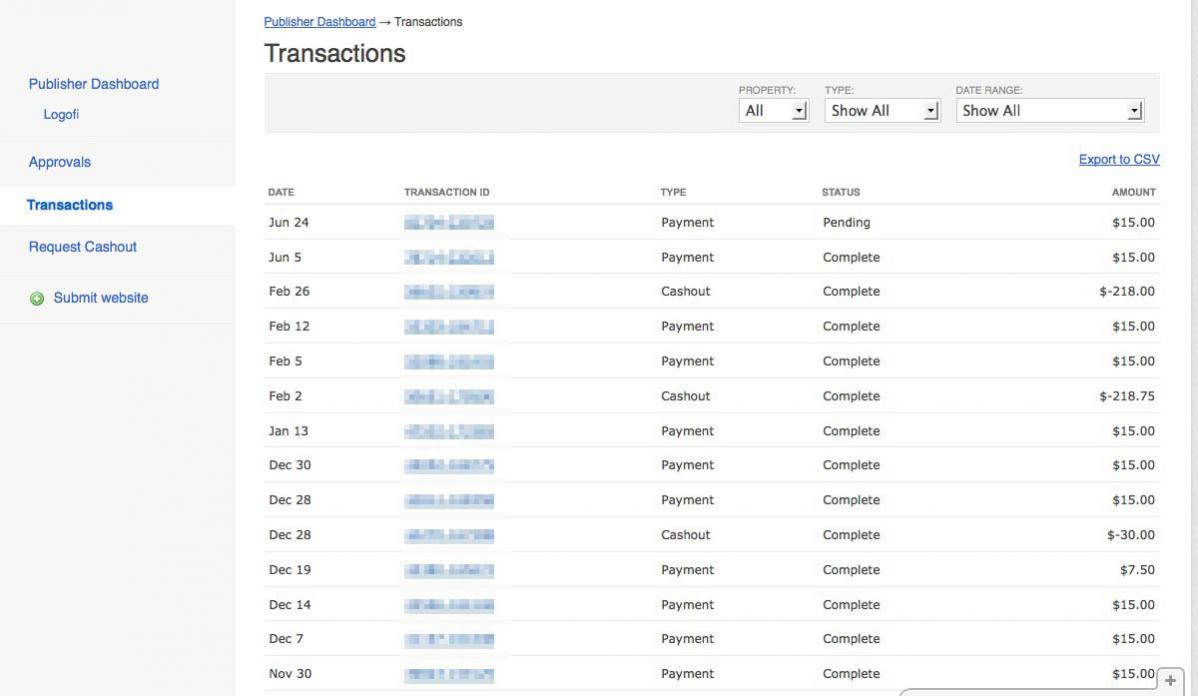
Task: Select the Jun 24 pending payment row
Action: point(710,223)
